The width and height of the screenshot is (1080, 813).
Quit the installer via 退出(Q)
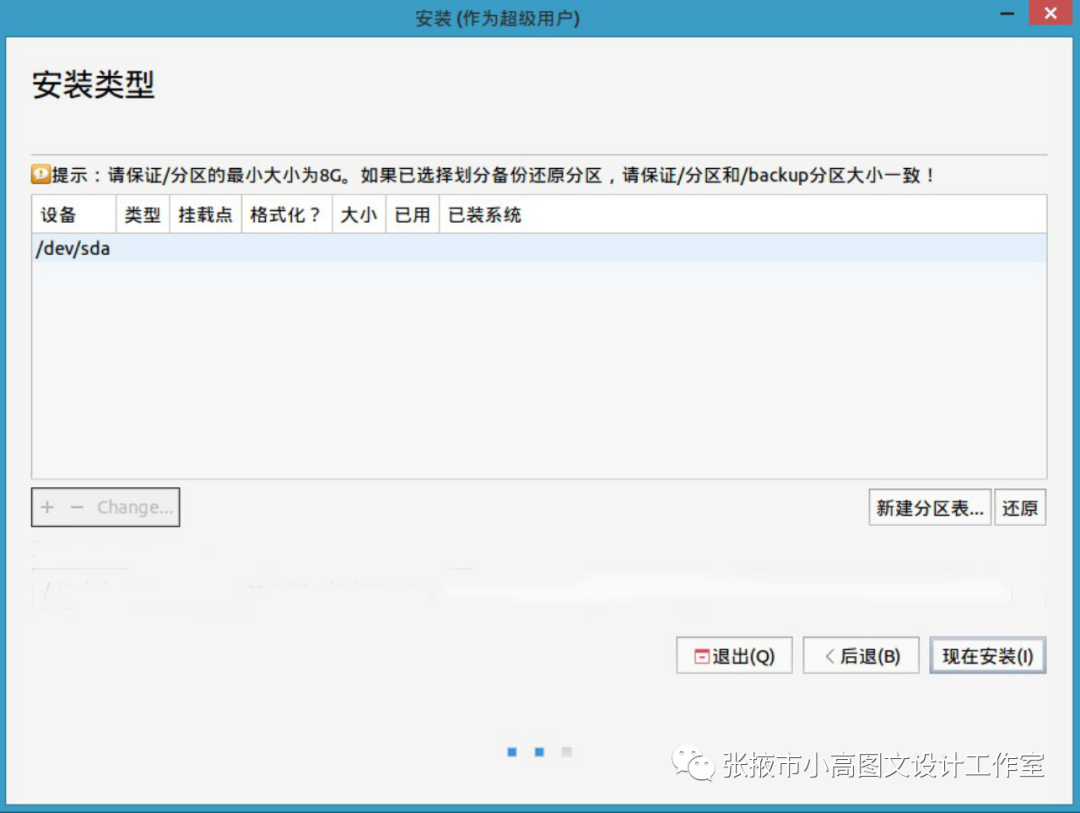(734, 656)
